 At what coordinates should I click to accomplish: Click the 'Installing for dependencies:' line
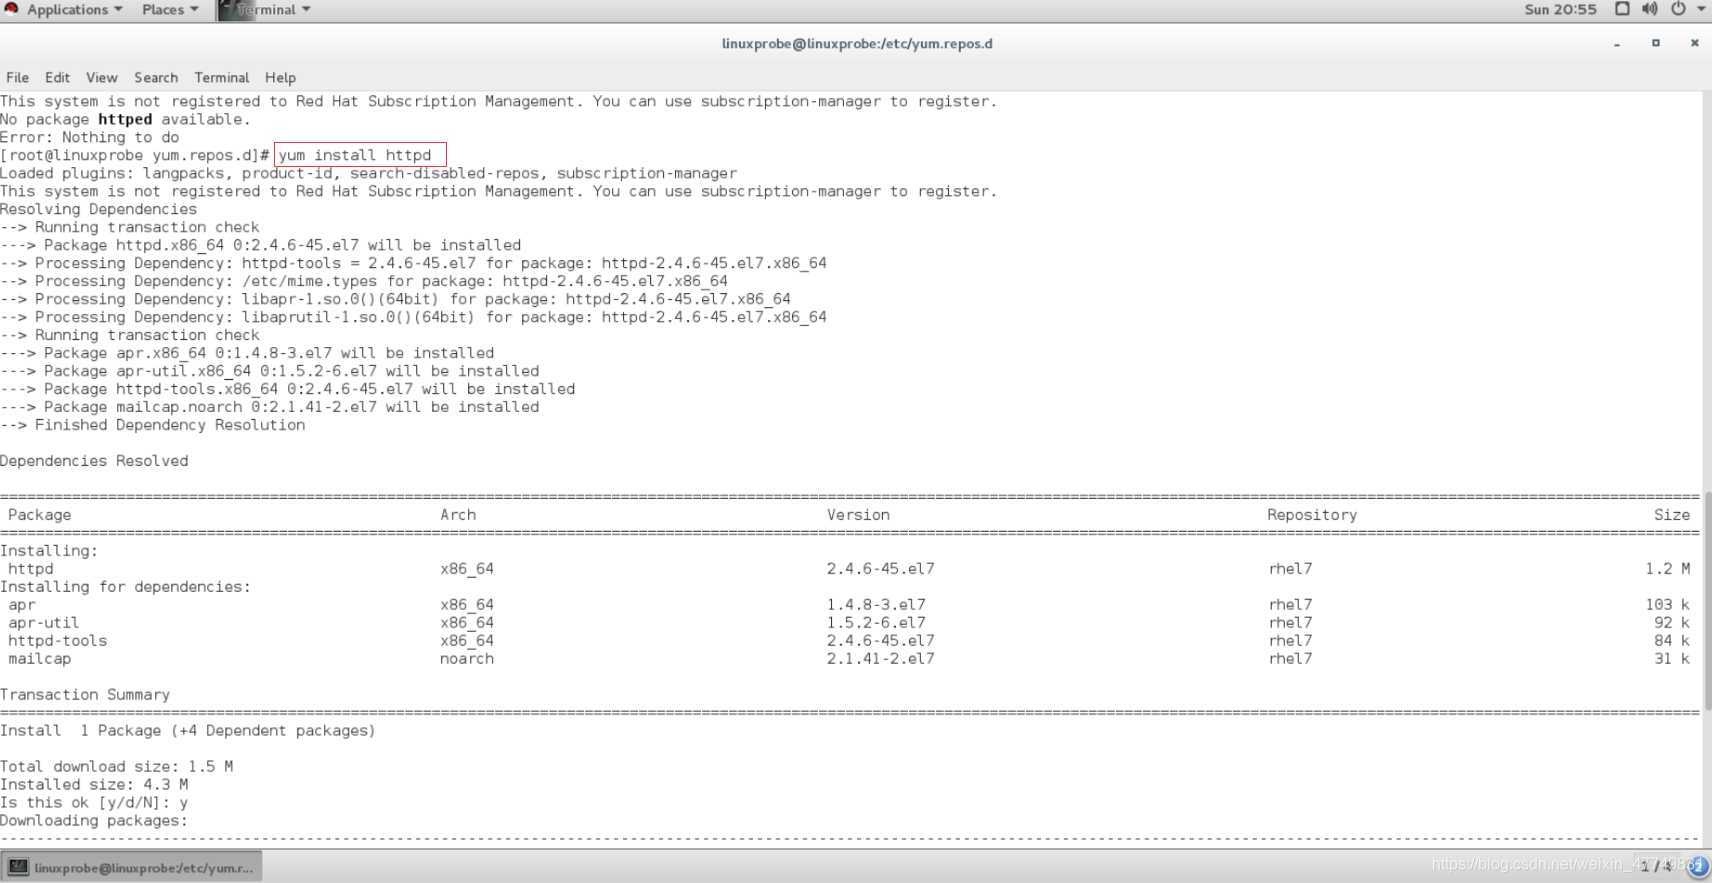(x=126, y=587)
